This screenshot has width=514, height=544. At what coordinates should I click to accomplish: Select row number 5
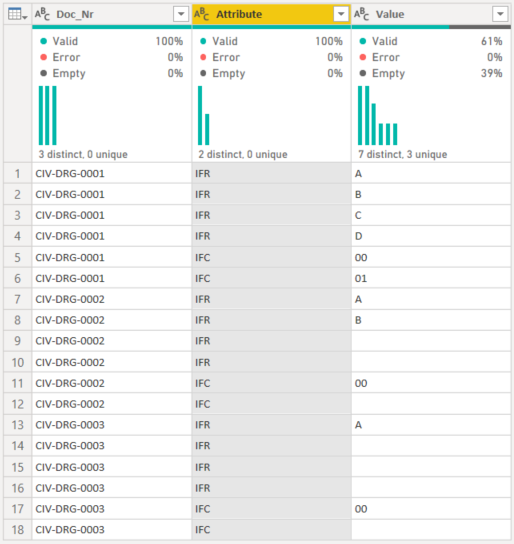click(x=18, y=257)
